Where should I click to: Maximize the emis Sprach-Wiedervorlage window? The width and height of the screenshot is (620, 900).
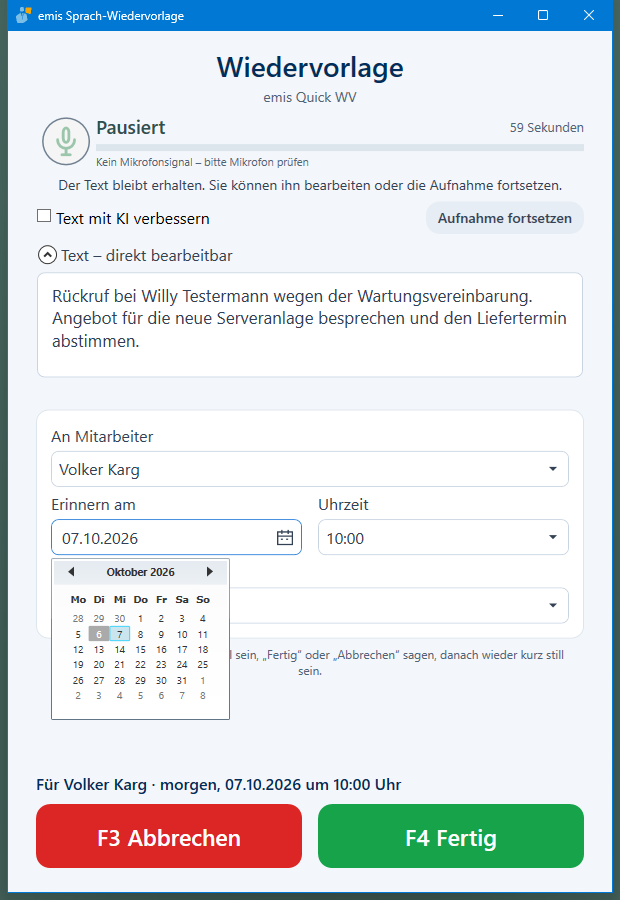pos(542,15)
